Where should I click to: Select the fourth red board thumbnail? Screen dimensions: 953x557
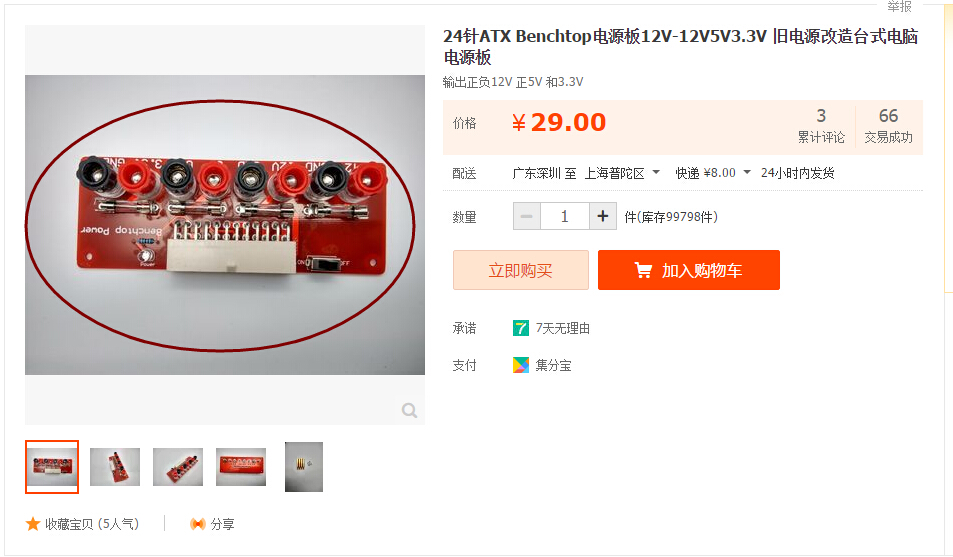241,467
